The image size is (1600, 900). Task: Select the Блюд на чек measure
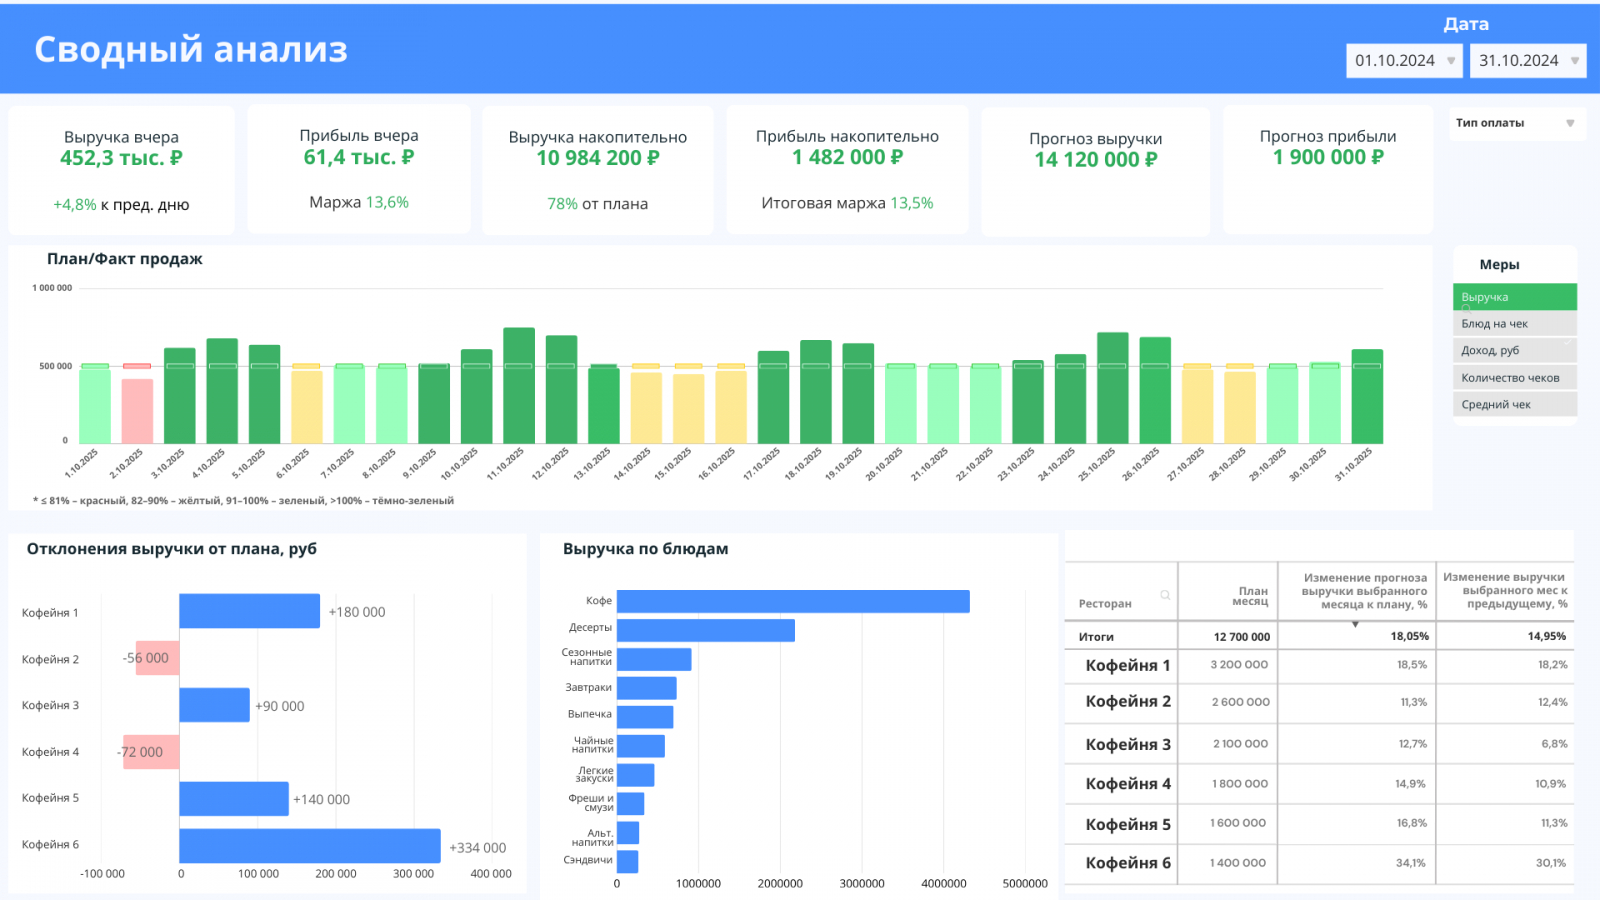[x=1514, y=324]
